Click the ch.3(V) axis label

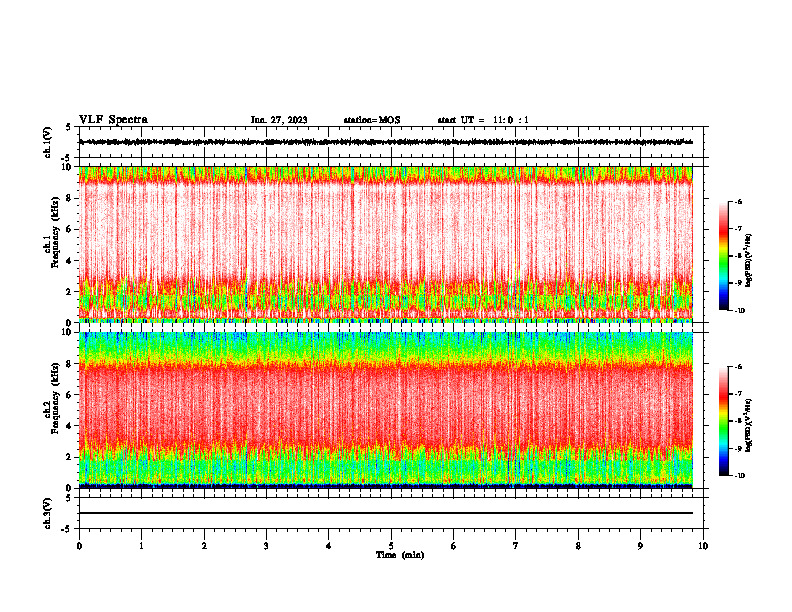(47, 513)
